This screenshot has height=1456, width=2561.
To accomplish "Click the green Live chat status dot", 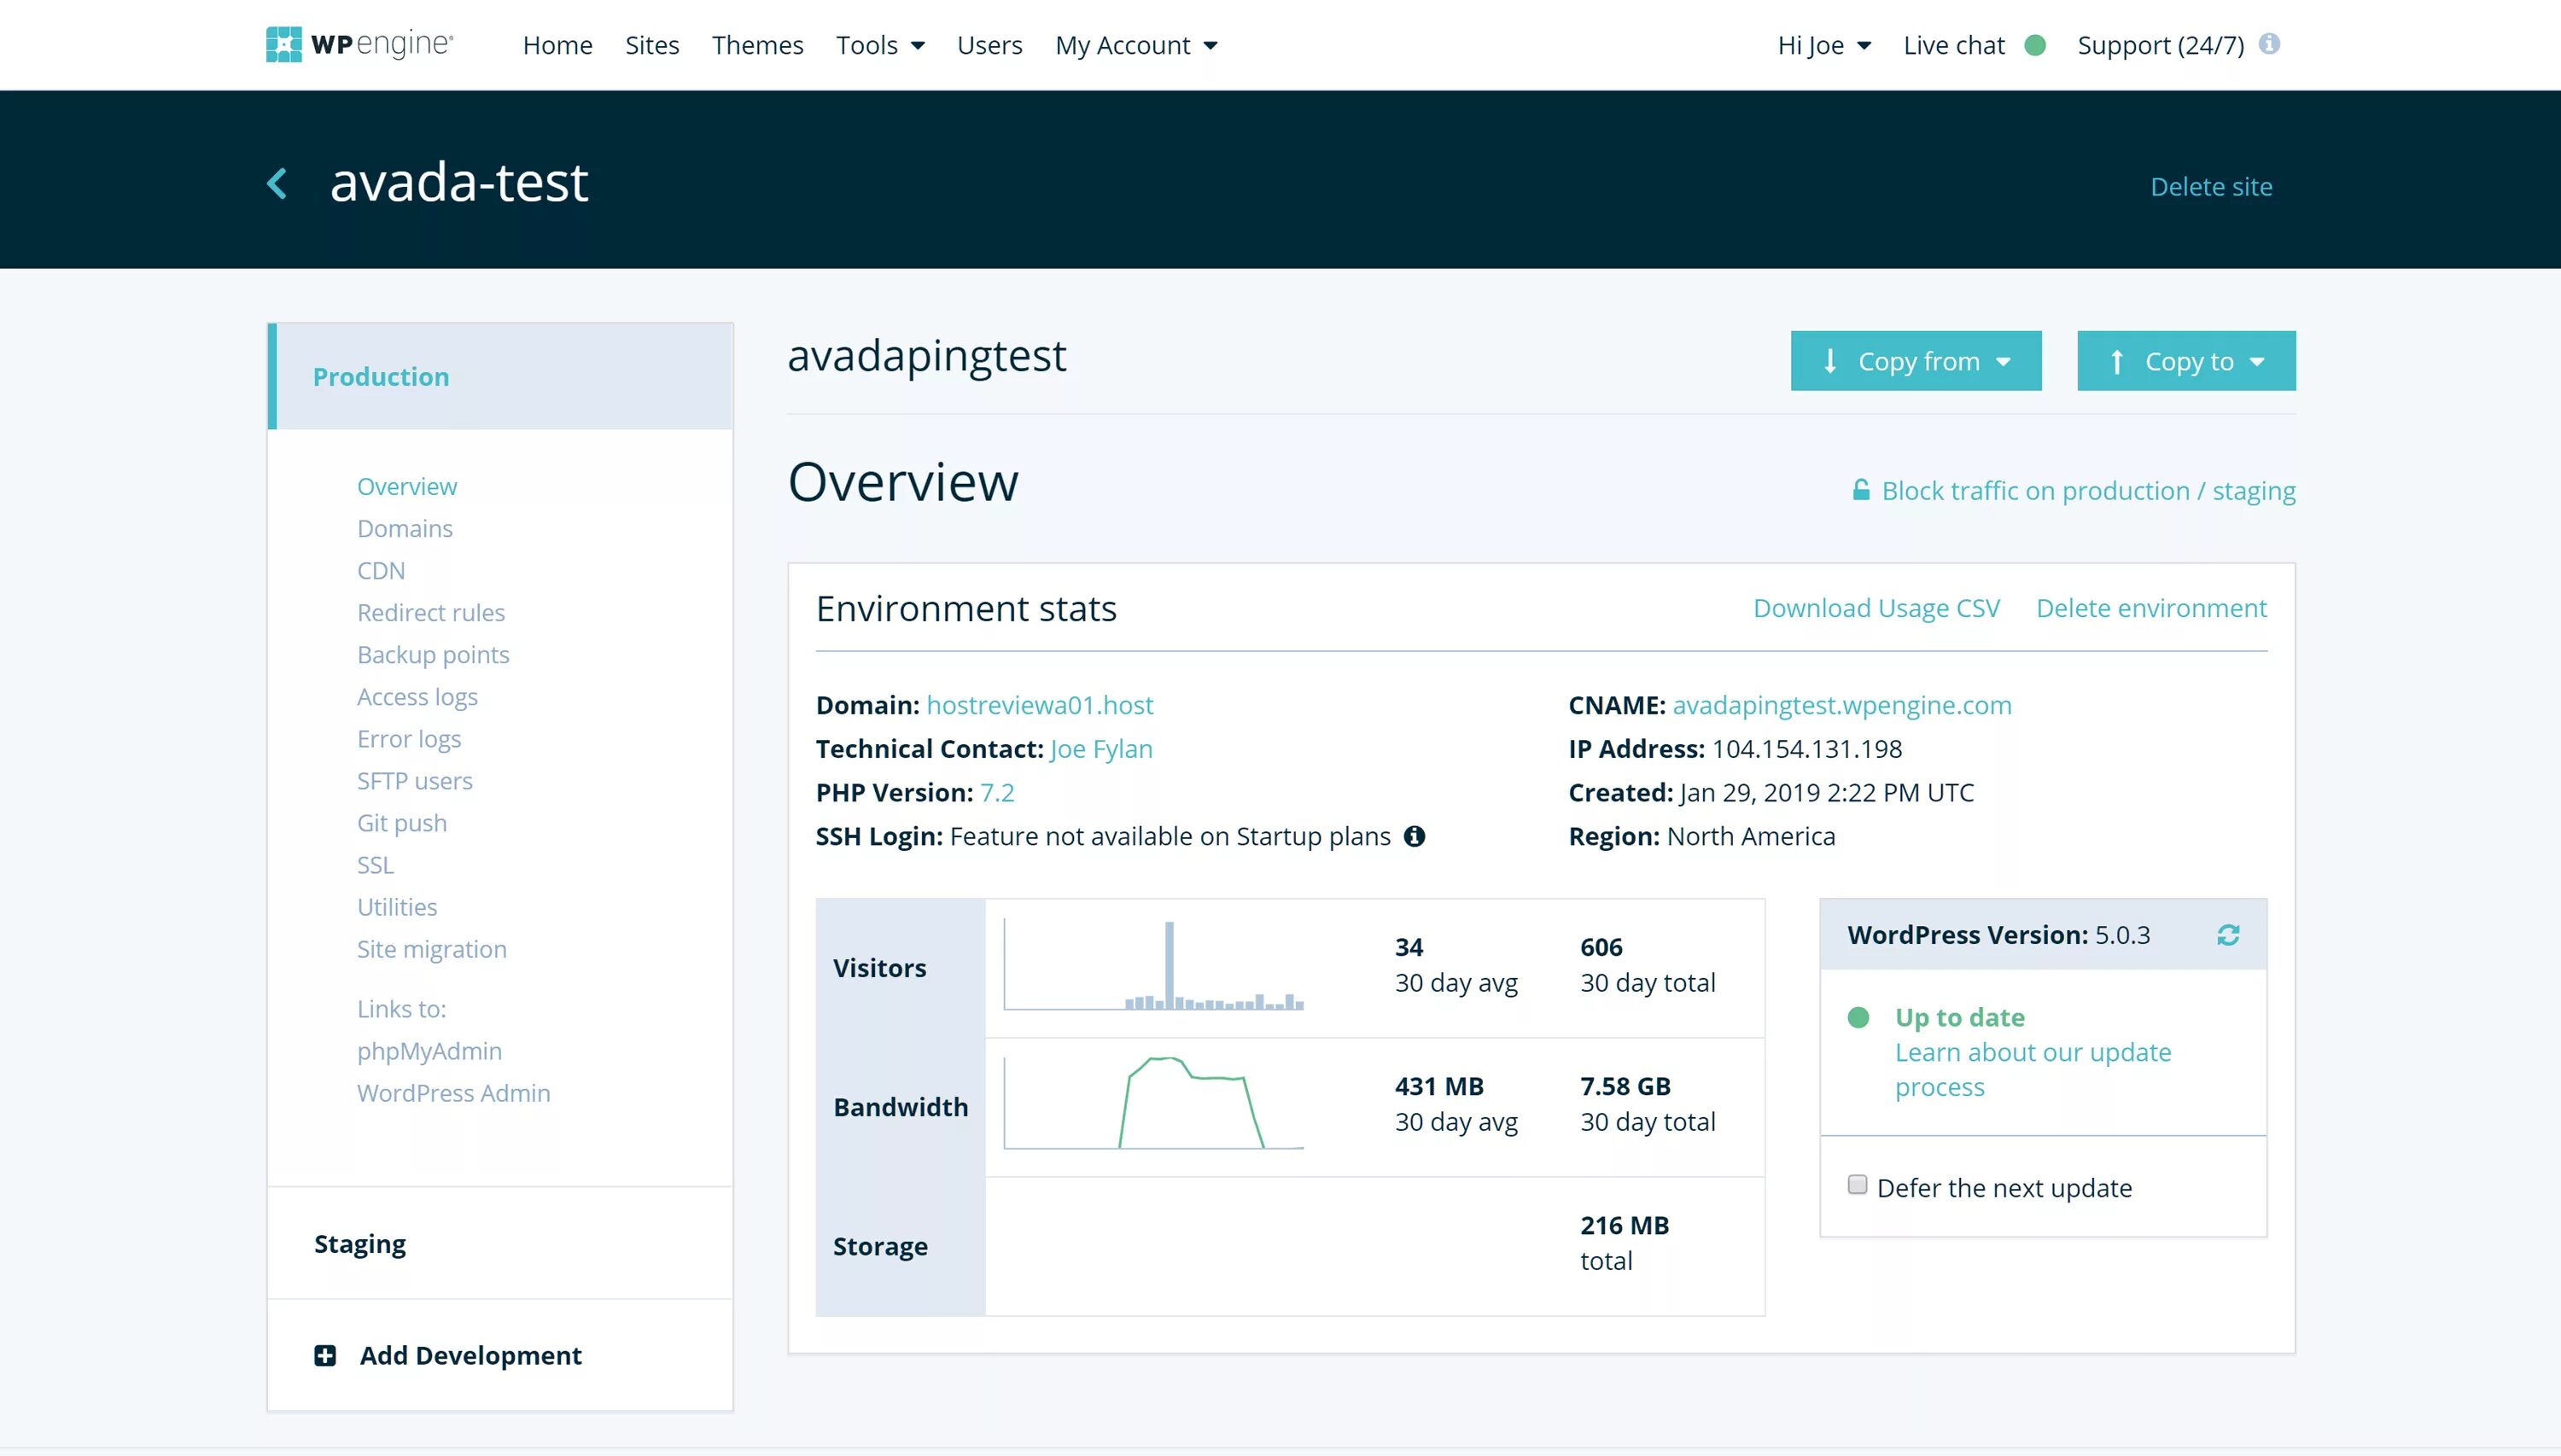I will [x=2034, y=45].
